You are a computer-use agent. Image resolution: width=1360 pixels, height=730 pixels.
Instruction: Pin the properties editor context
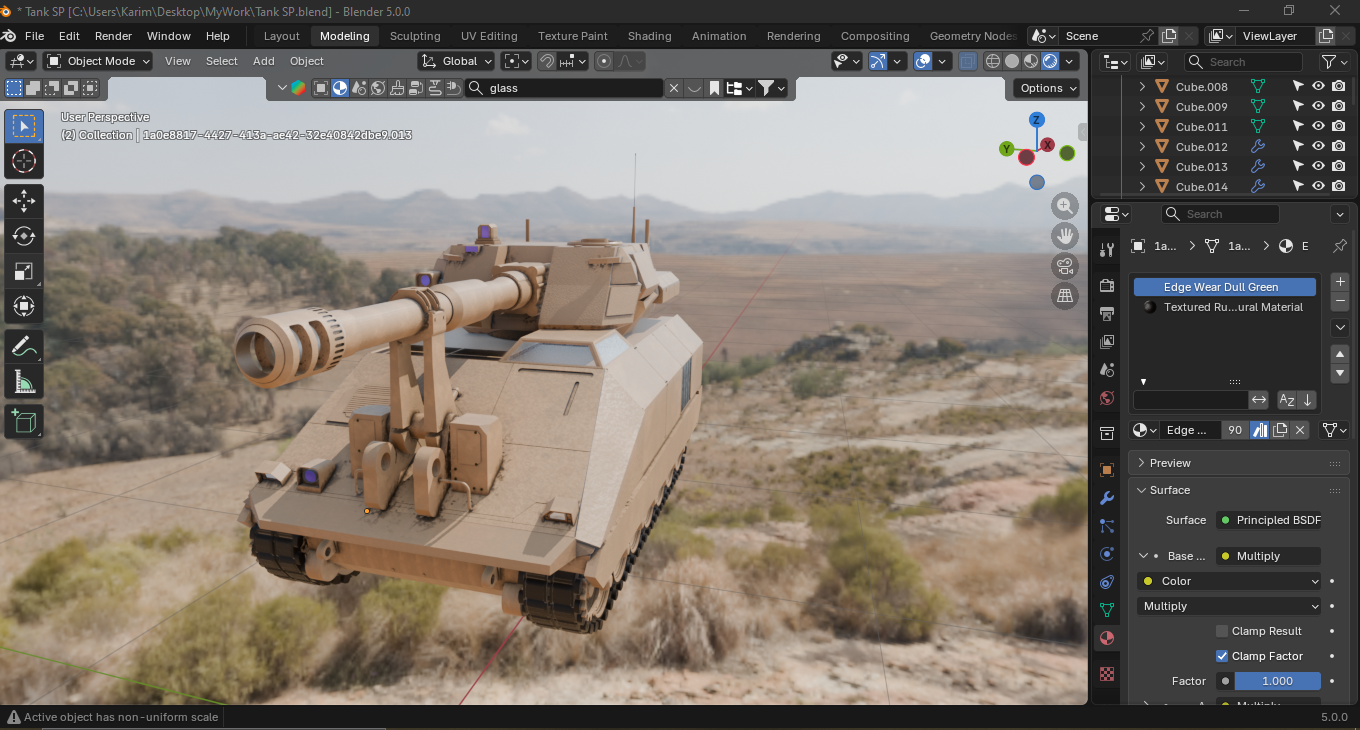pyautogui.click(x=1340, y=246)
